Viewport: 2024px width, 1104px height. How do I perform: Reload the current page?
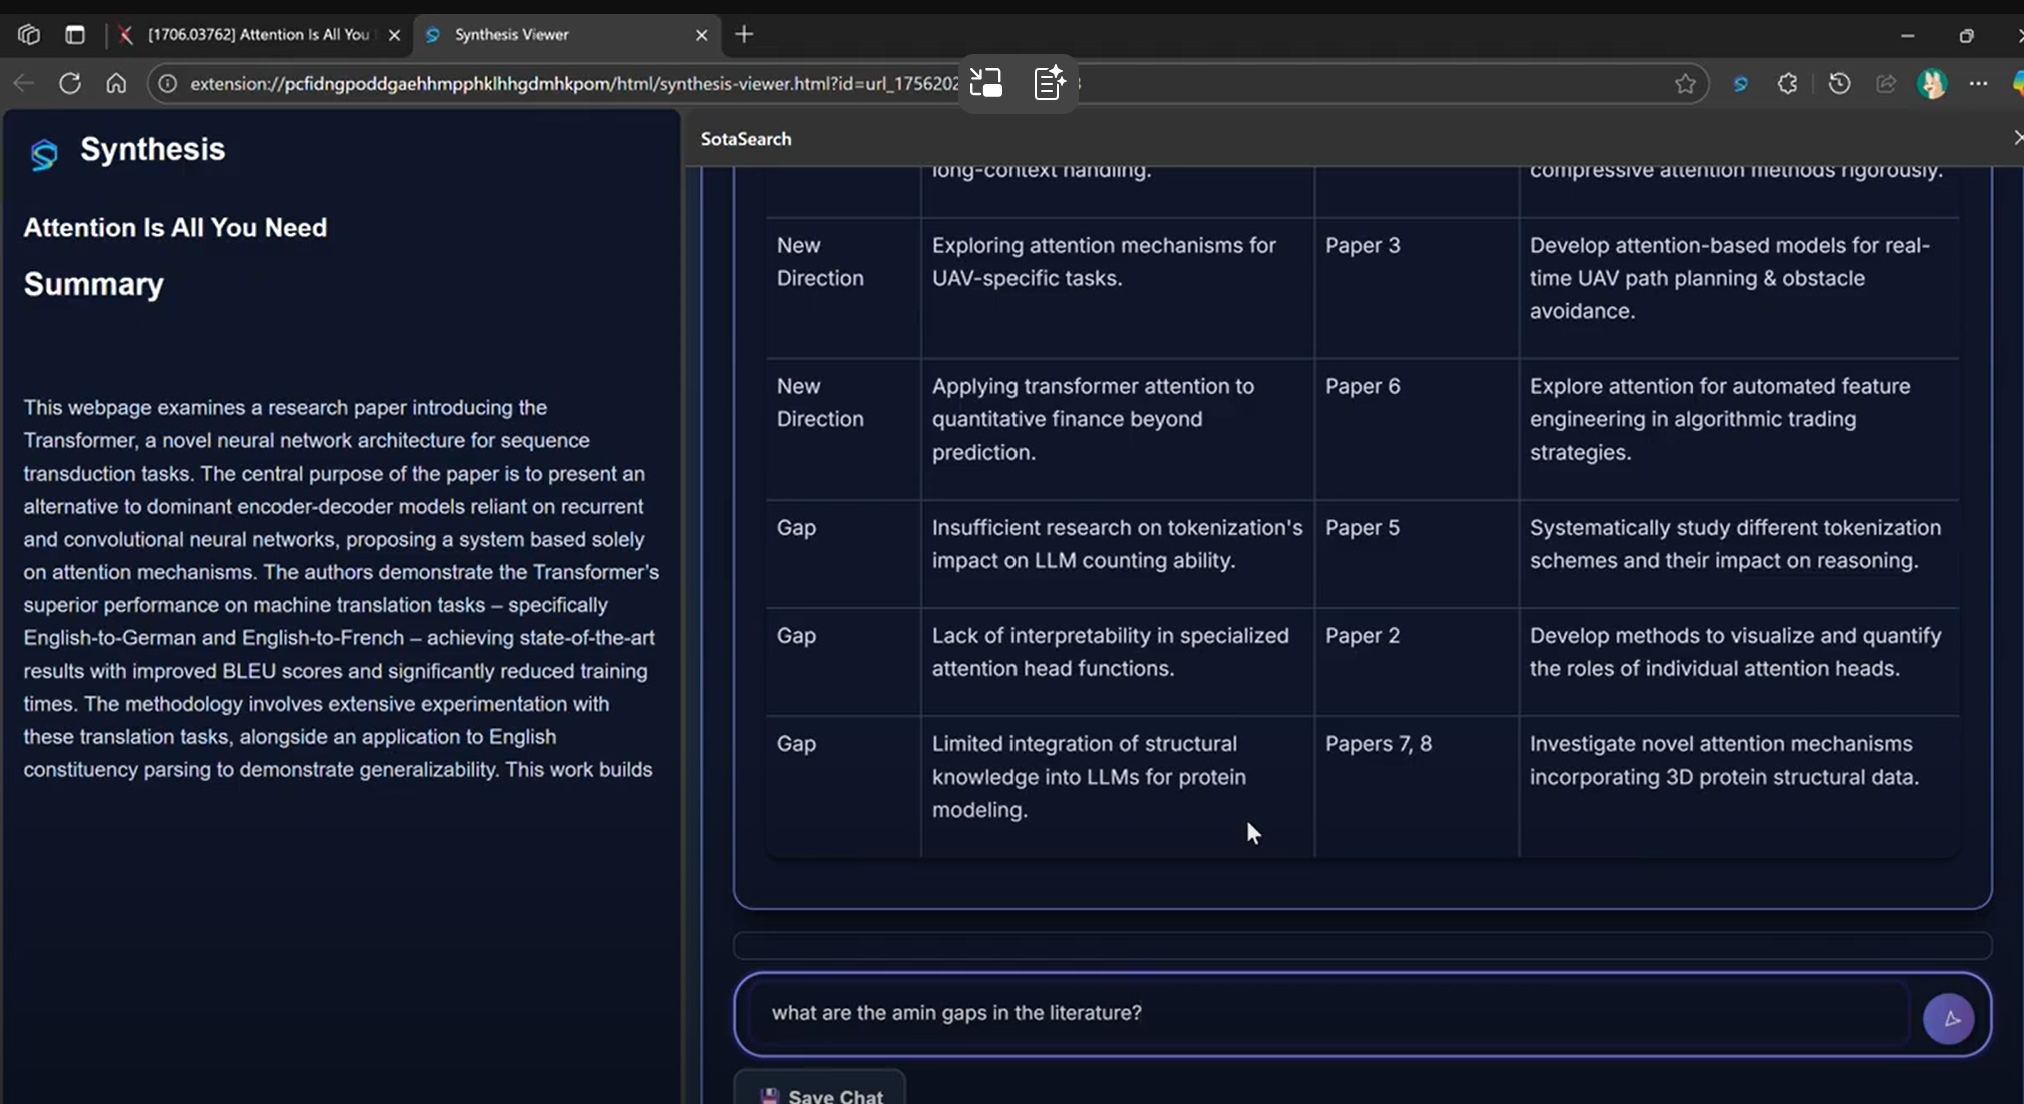tap(70, 83)
